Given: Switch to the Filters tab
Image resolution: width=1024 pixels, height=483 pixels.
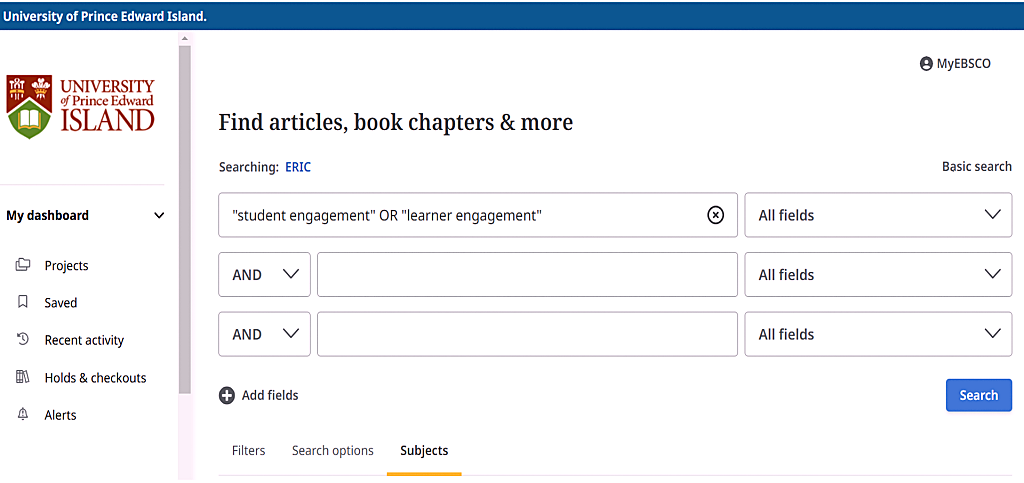Looking at the screenshot, I should [x=248, y=451].
